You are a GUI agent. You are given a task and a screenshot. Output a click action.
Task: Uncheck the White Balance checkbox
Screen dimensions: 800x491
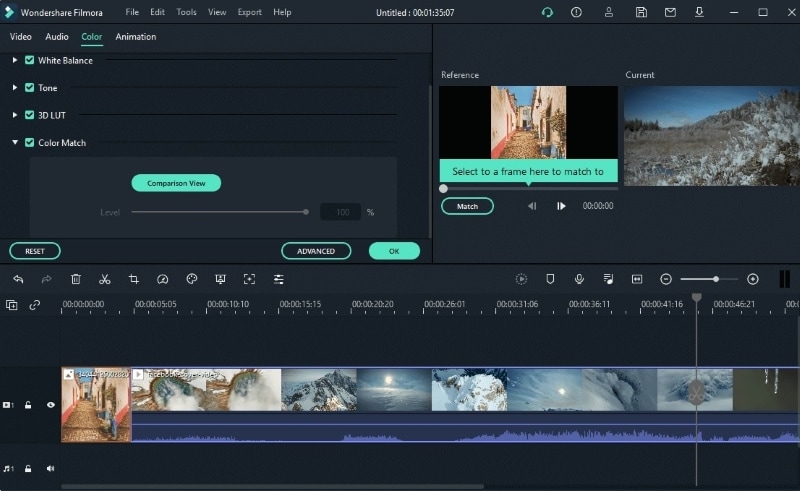(x=30, y=60)
